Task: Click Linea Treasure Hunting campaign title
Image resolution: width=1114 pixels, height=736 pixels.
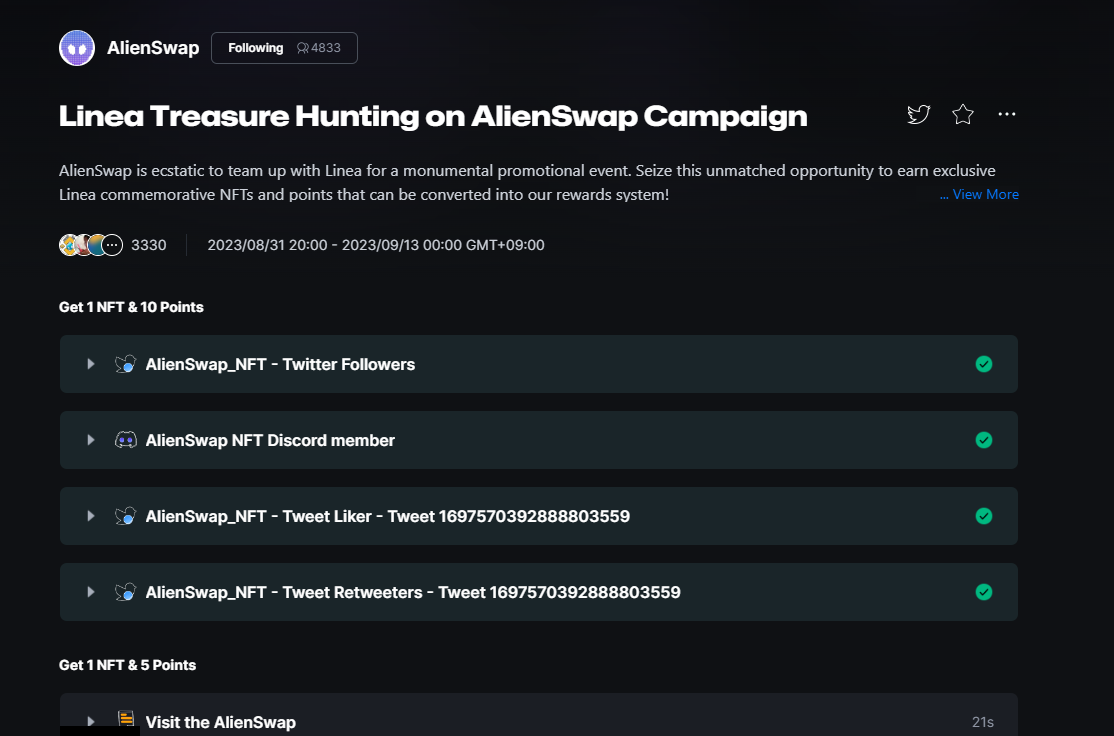Action: [x=433, y=117]
